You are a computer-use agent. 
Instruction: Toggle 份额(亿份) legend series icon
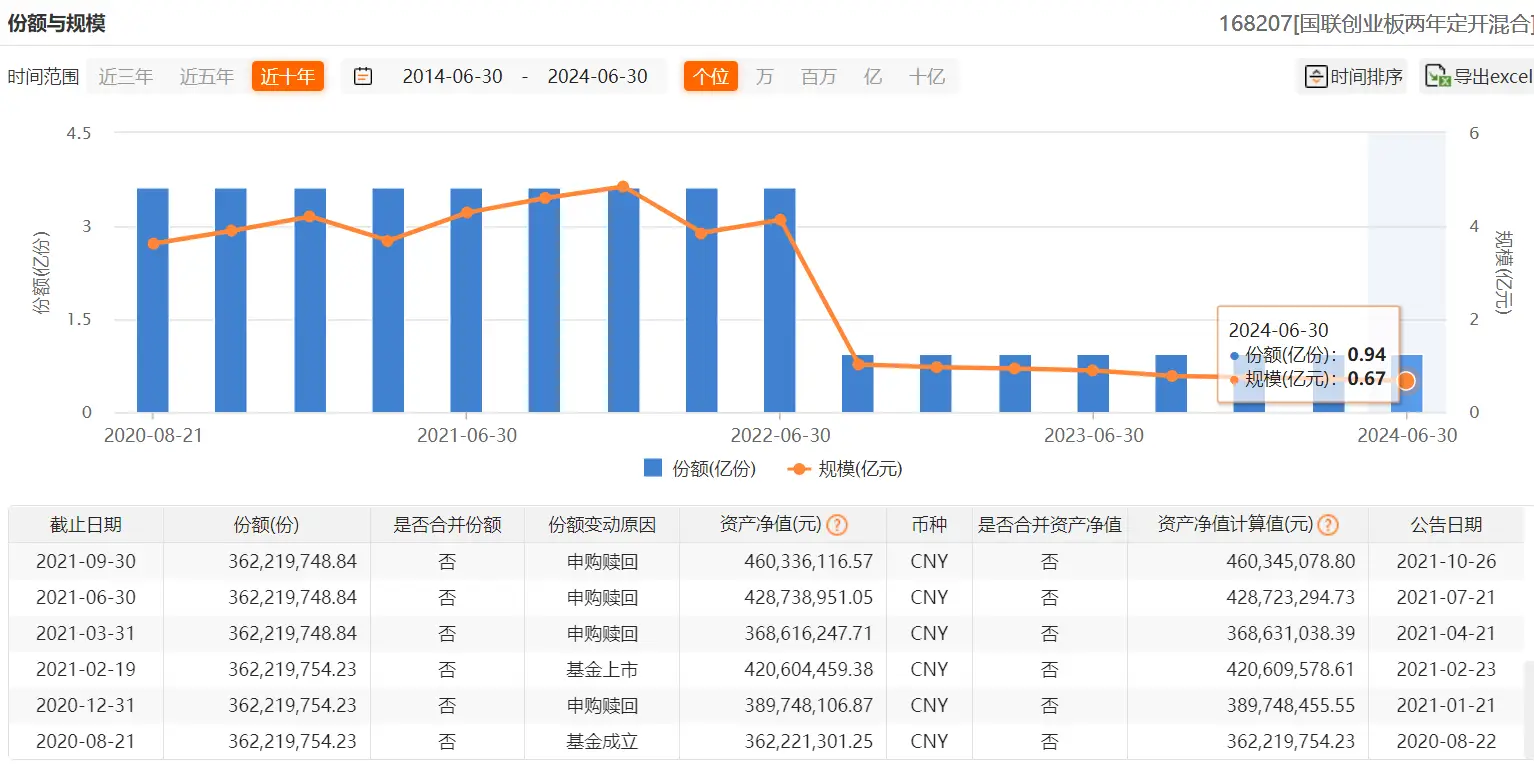653,468
